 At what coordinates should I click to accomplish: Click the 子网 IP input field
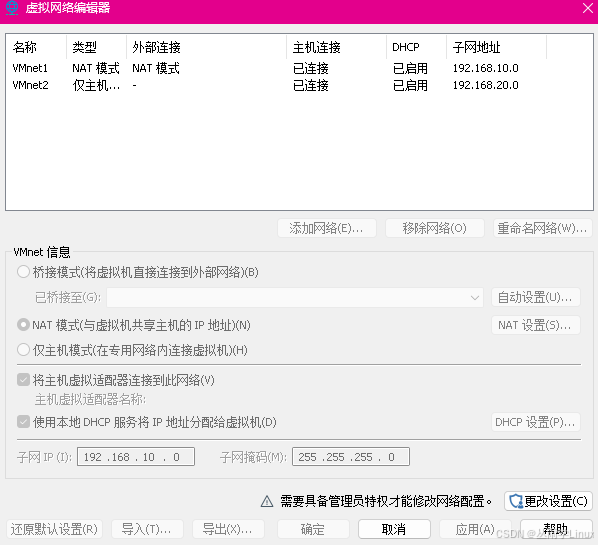point(136,457)
